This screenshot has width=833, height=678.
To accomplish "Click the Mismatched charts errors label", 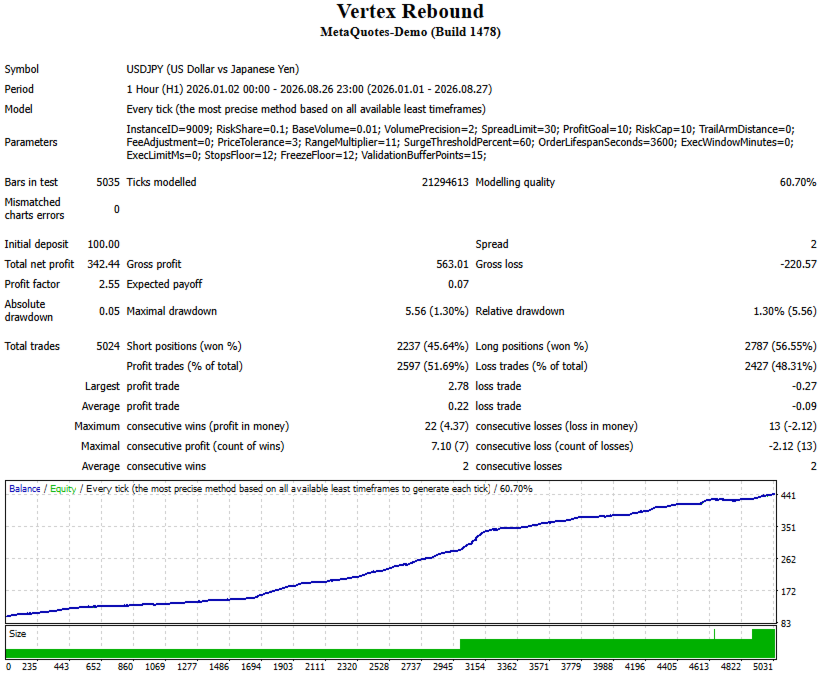I will click(35, 209).
